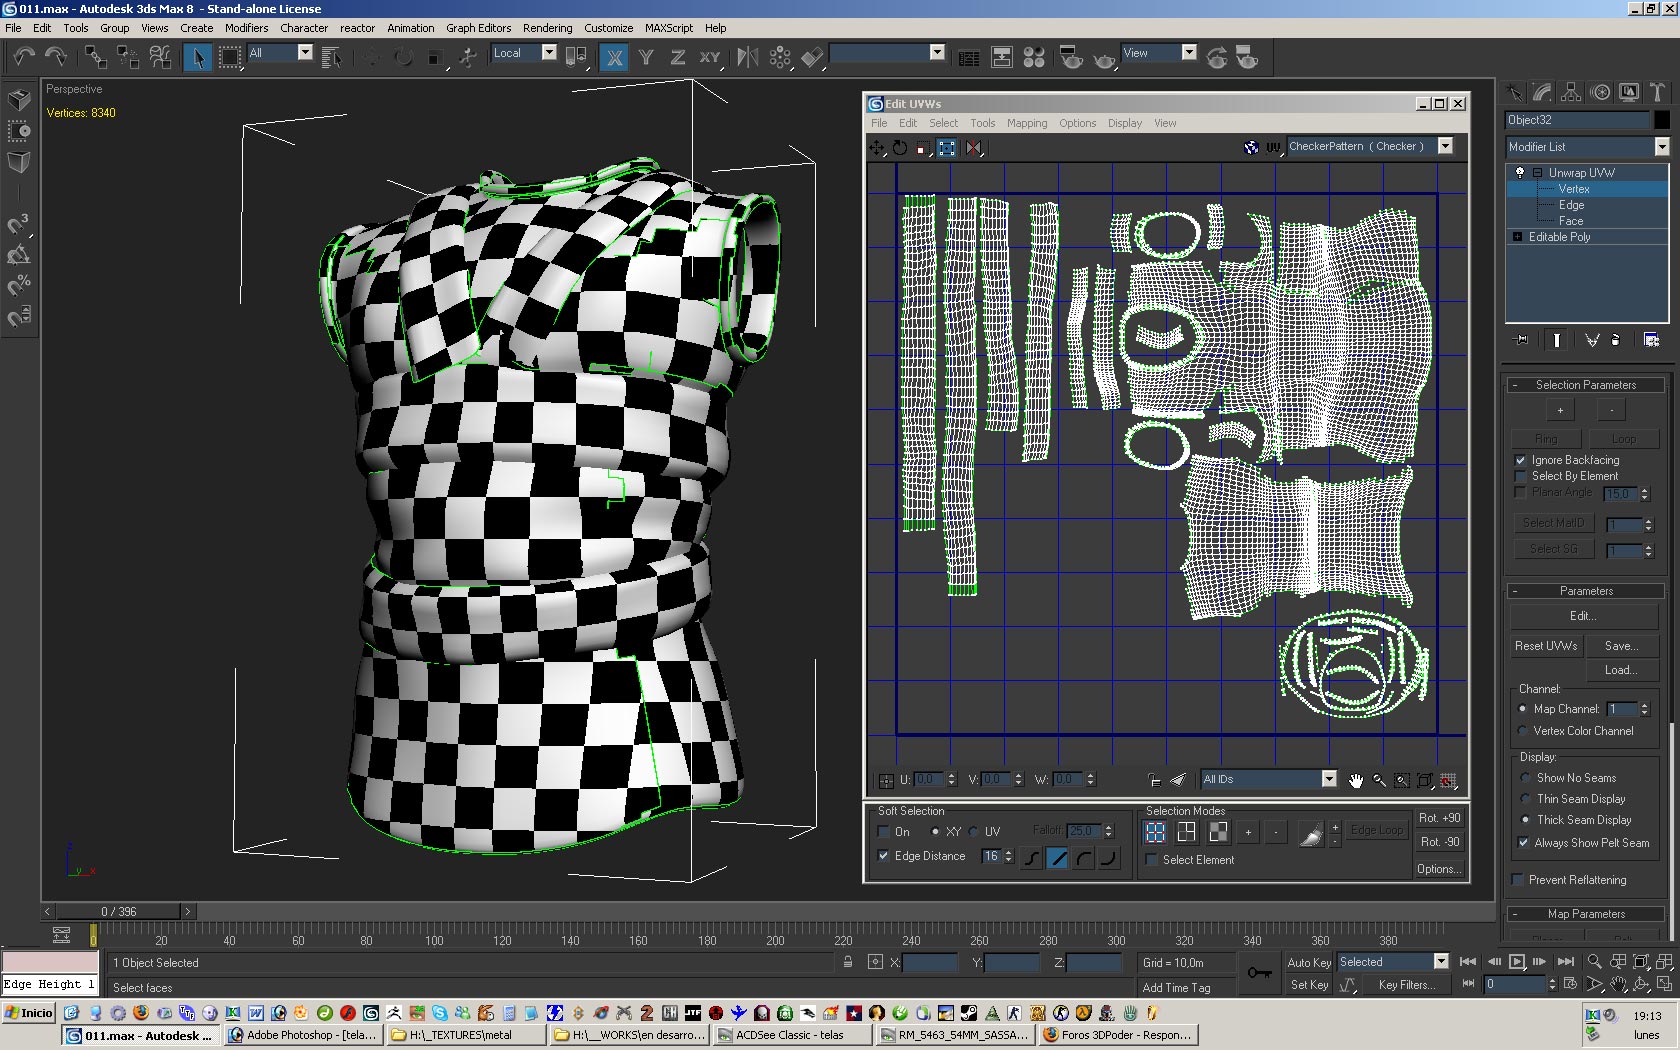Open the Select by Name list icon
Viewport: 1680px width, 1050px height.
tap(332, 58)
